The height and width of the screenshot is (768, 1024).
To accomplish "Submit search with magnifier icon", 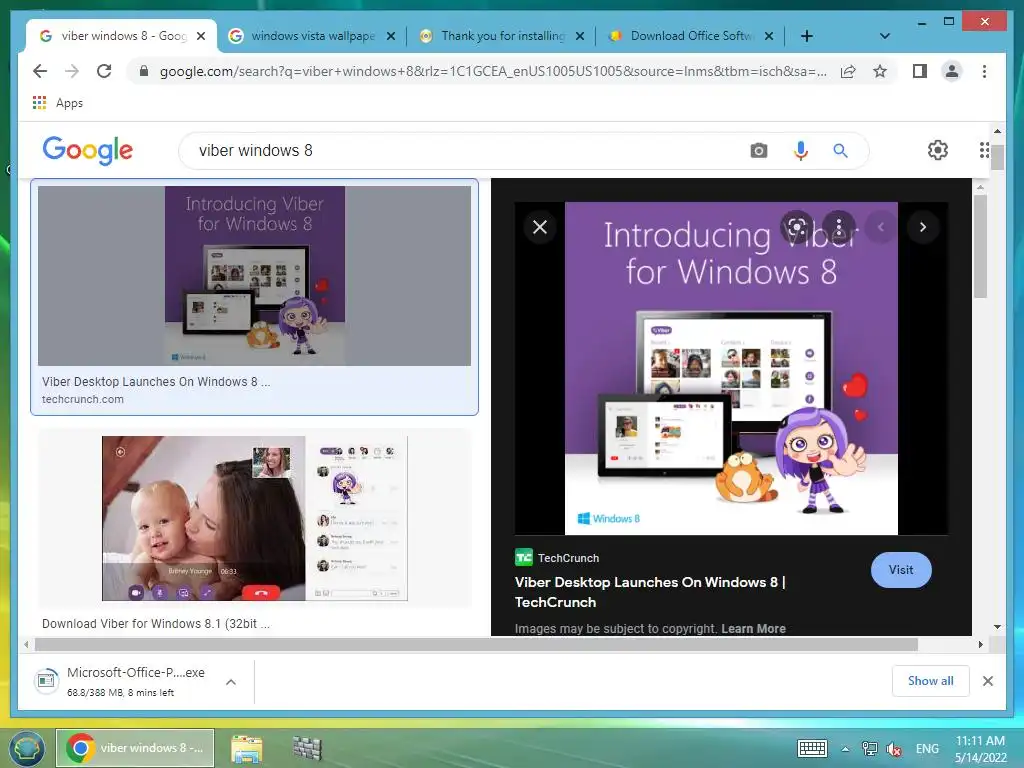I will pyautogui.click(x=840, y=151).
